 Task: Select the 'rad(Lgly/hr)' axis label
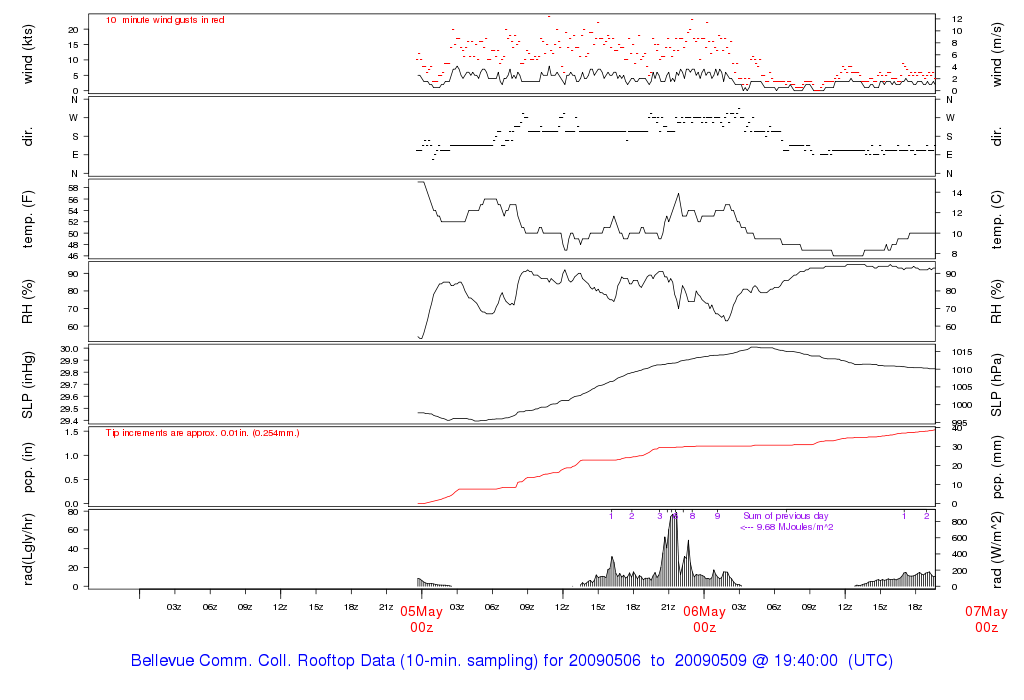[27, 549]
